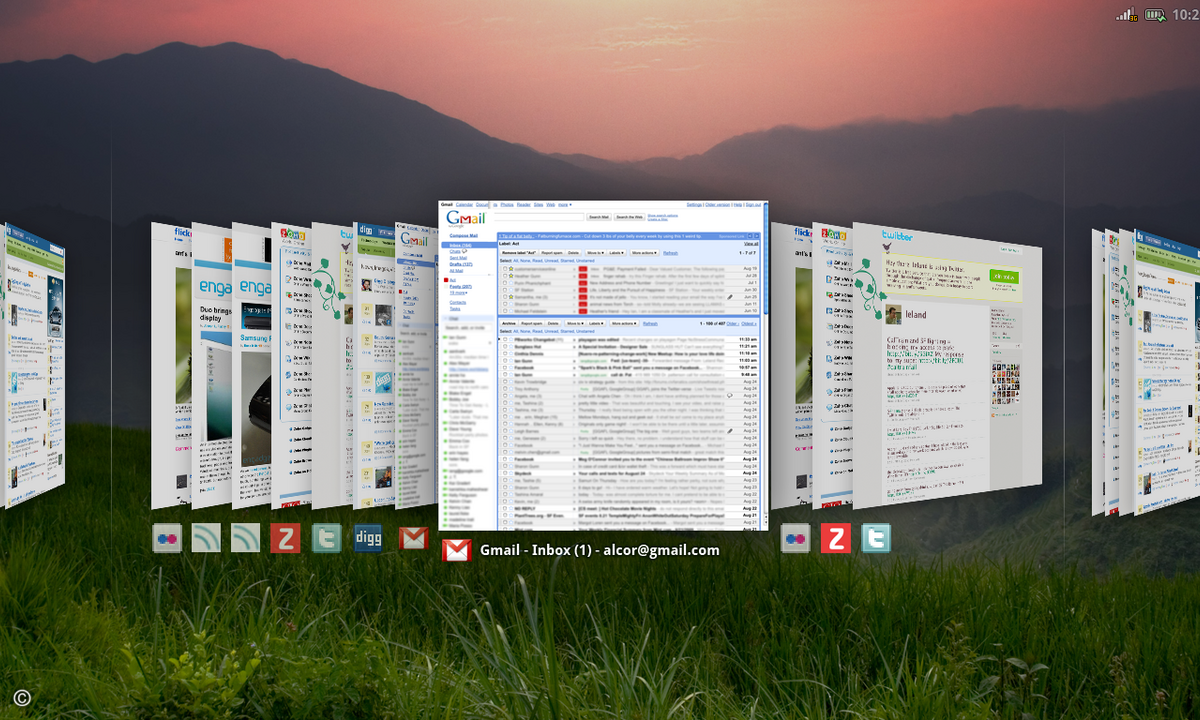
Task: Open Photos from Gmail's top navigation
Action: point(507,205)
